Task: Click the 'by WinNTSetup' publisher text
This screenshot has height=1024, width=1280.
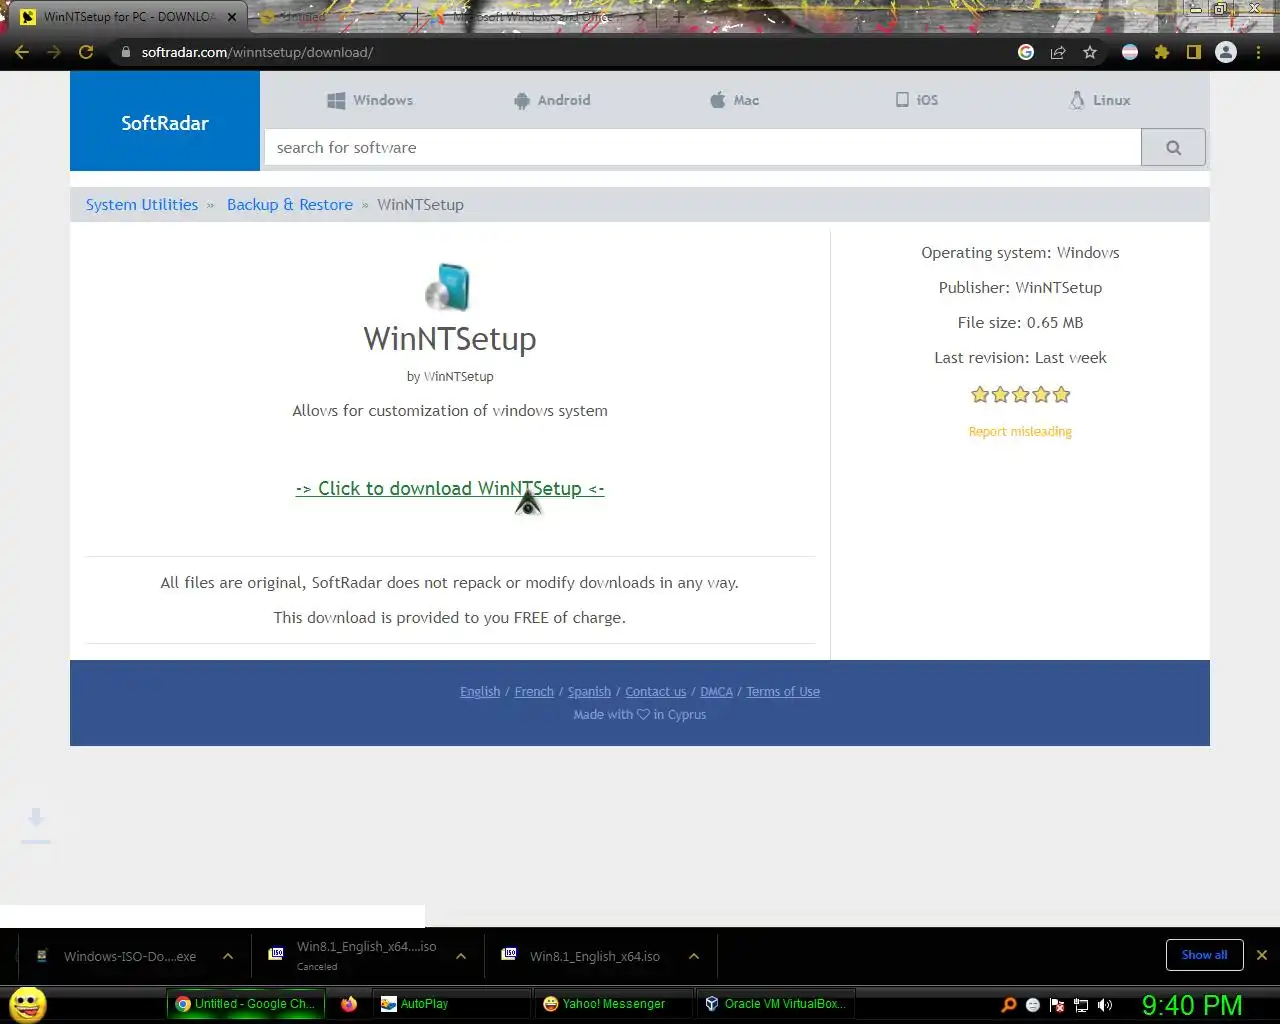Action: pyautogui.click(x=450, y=376)
